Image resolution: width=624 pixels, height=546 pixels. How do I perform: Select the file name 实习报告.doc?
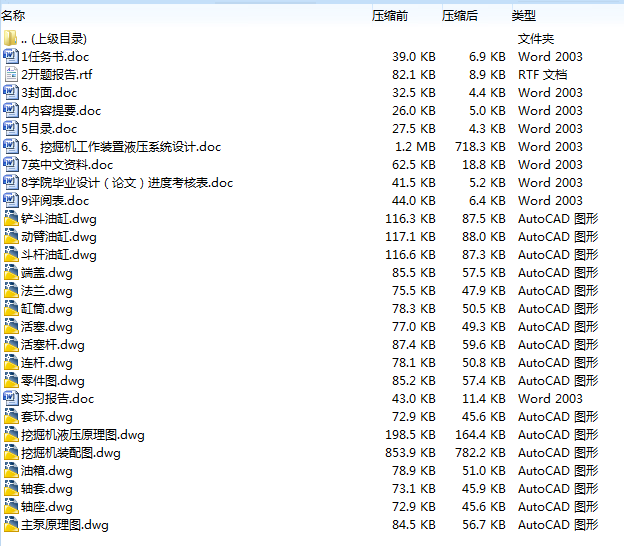click(58, 398)
